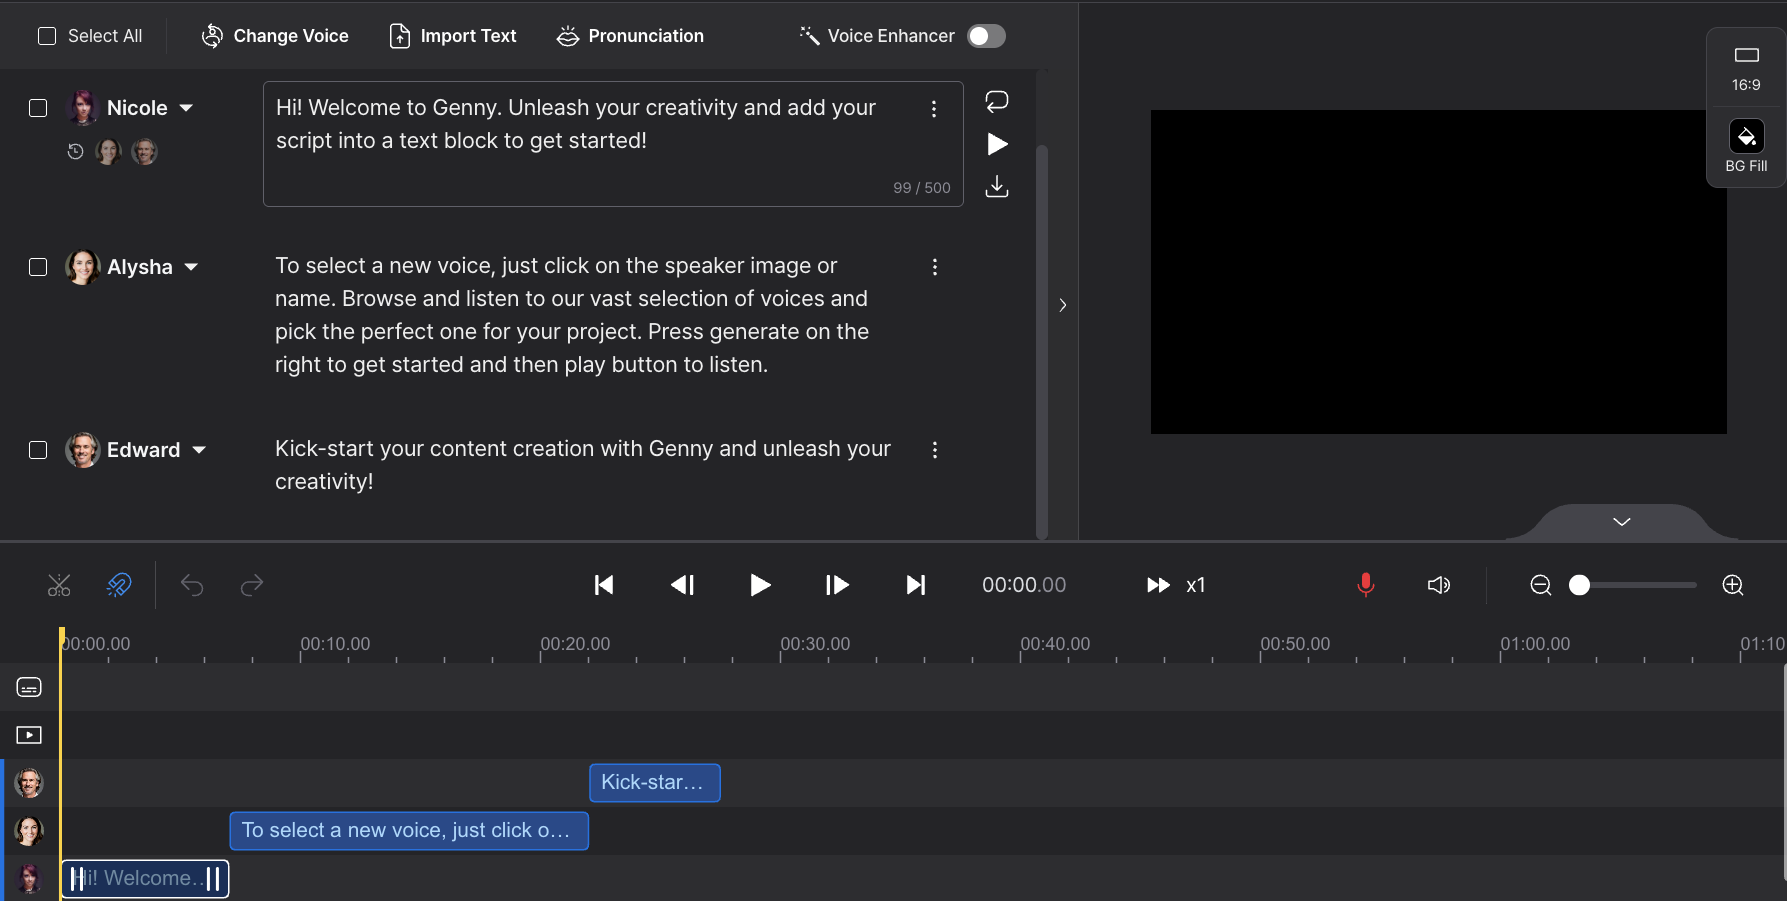Check the Select All checkbox
The image size is (1787, 901).
point(47,36)
